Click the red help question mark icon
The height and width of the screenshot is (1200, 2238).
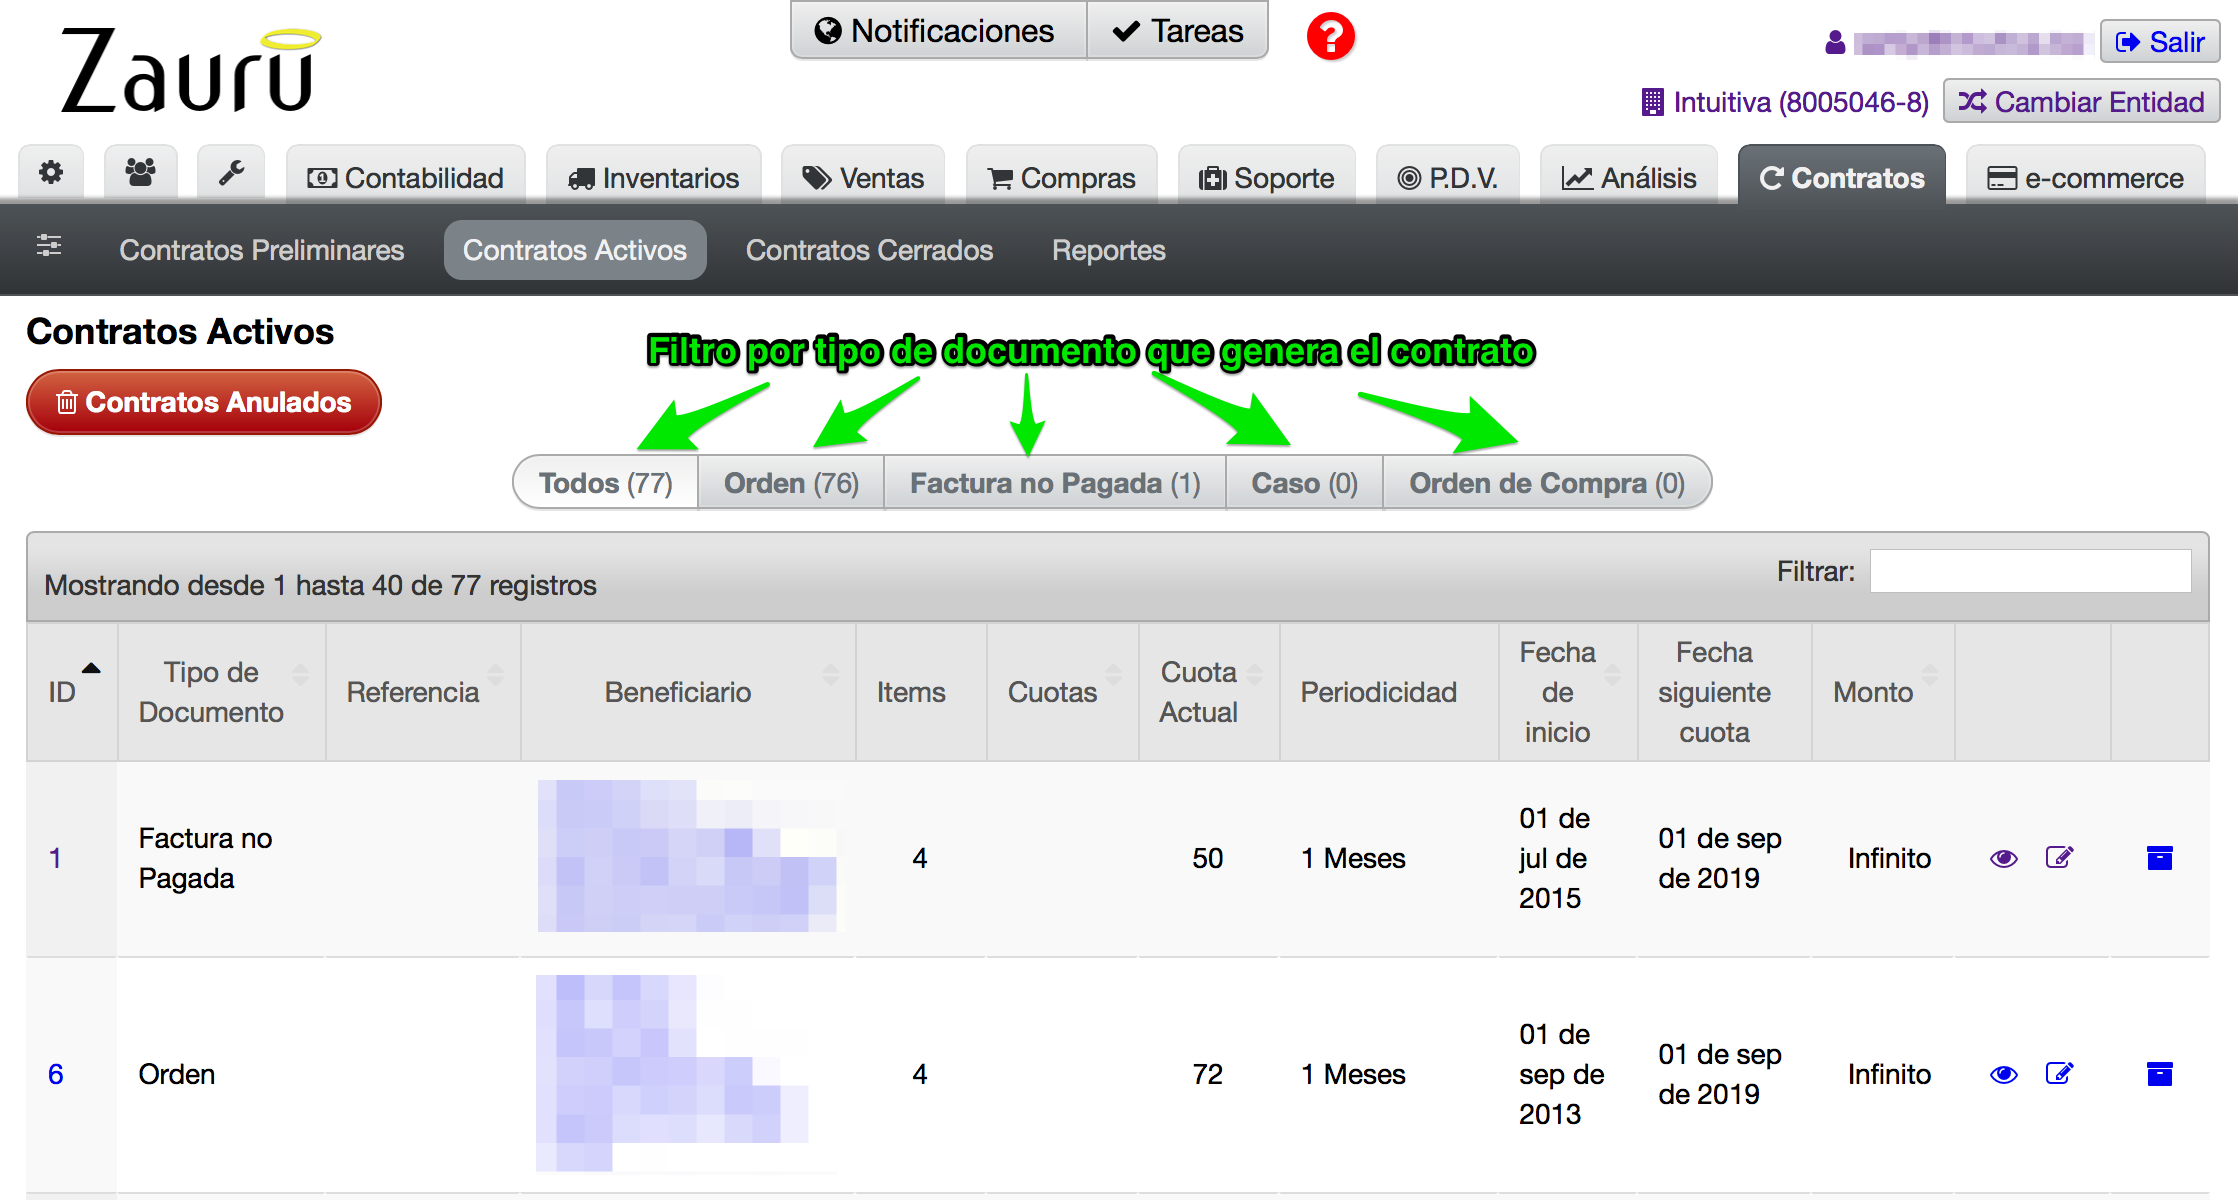[x=1330, y=37]
